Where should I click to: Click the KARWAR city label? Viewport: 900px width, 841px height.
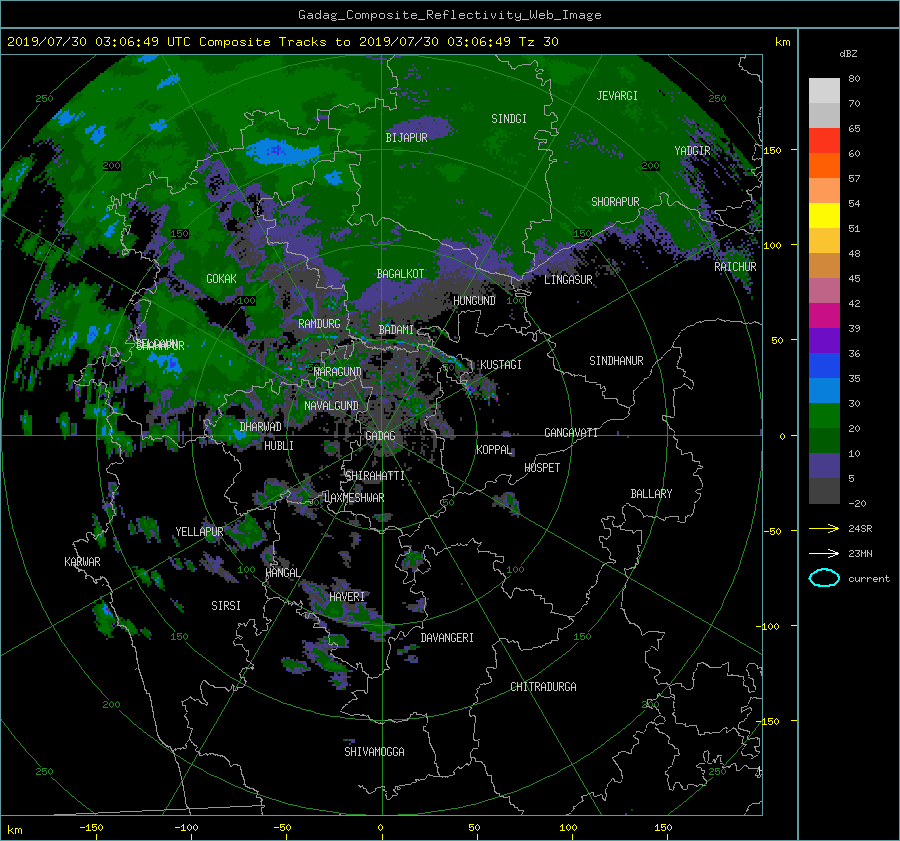tap(82, 562)
